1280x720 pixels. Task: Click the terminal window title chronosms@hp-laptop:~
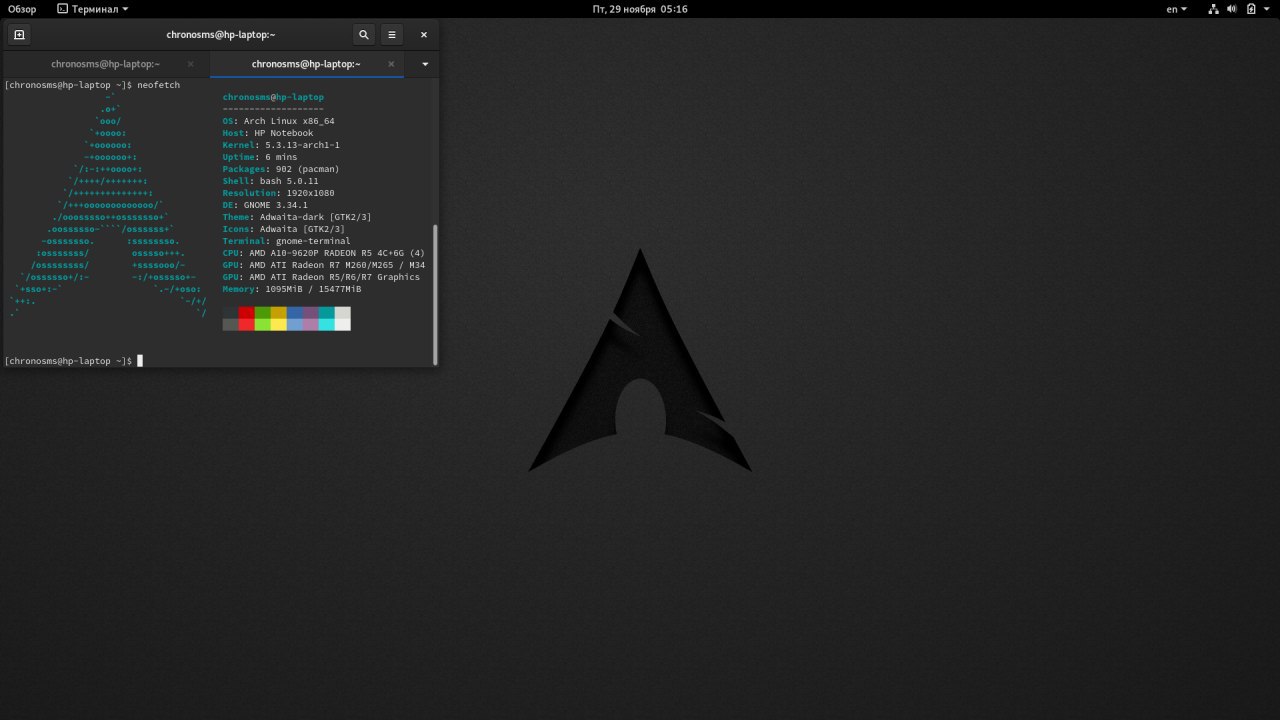(221, 34)
